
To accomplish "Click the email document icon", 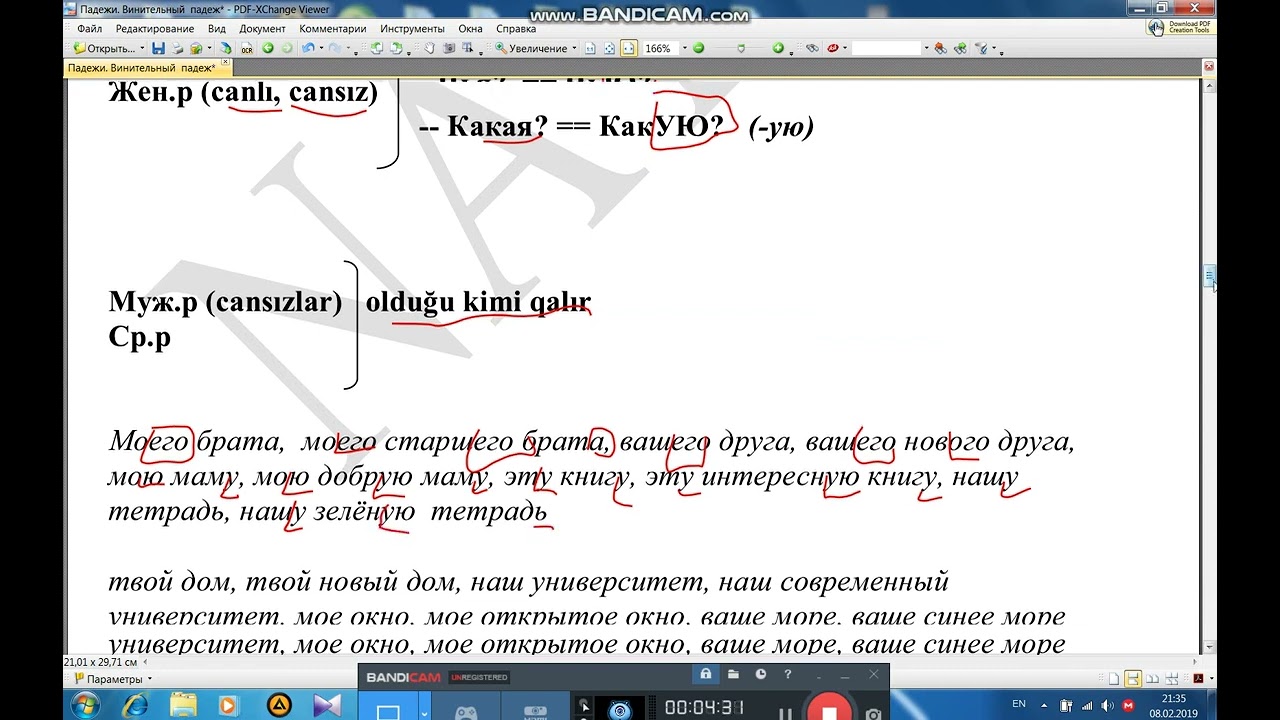I will (196, 48).
